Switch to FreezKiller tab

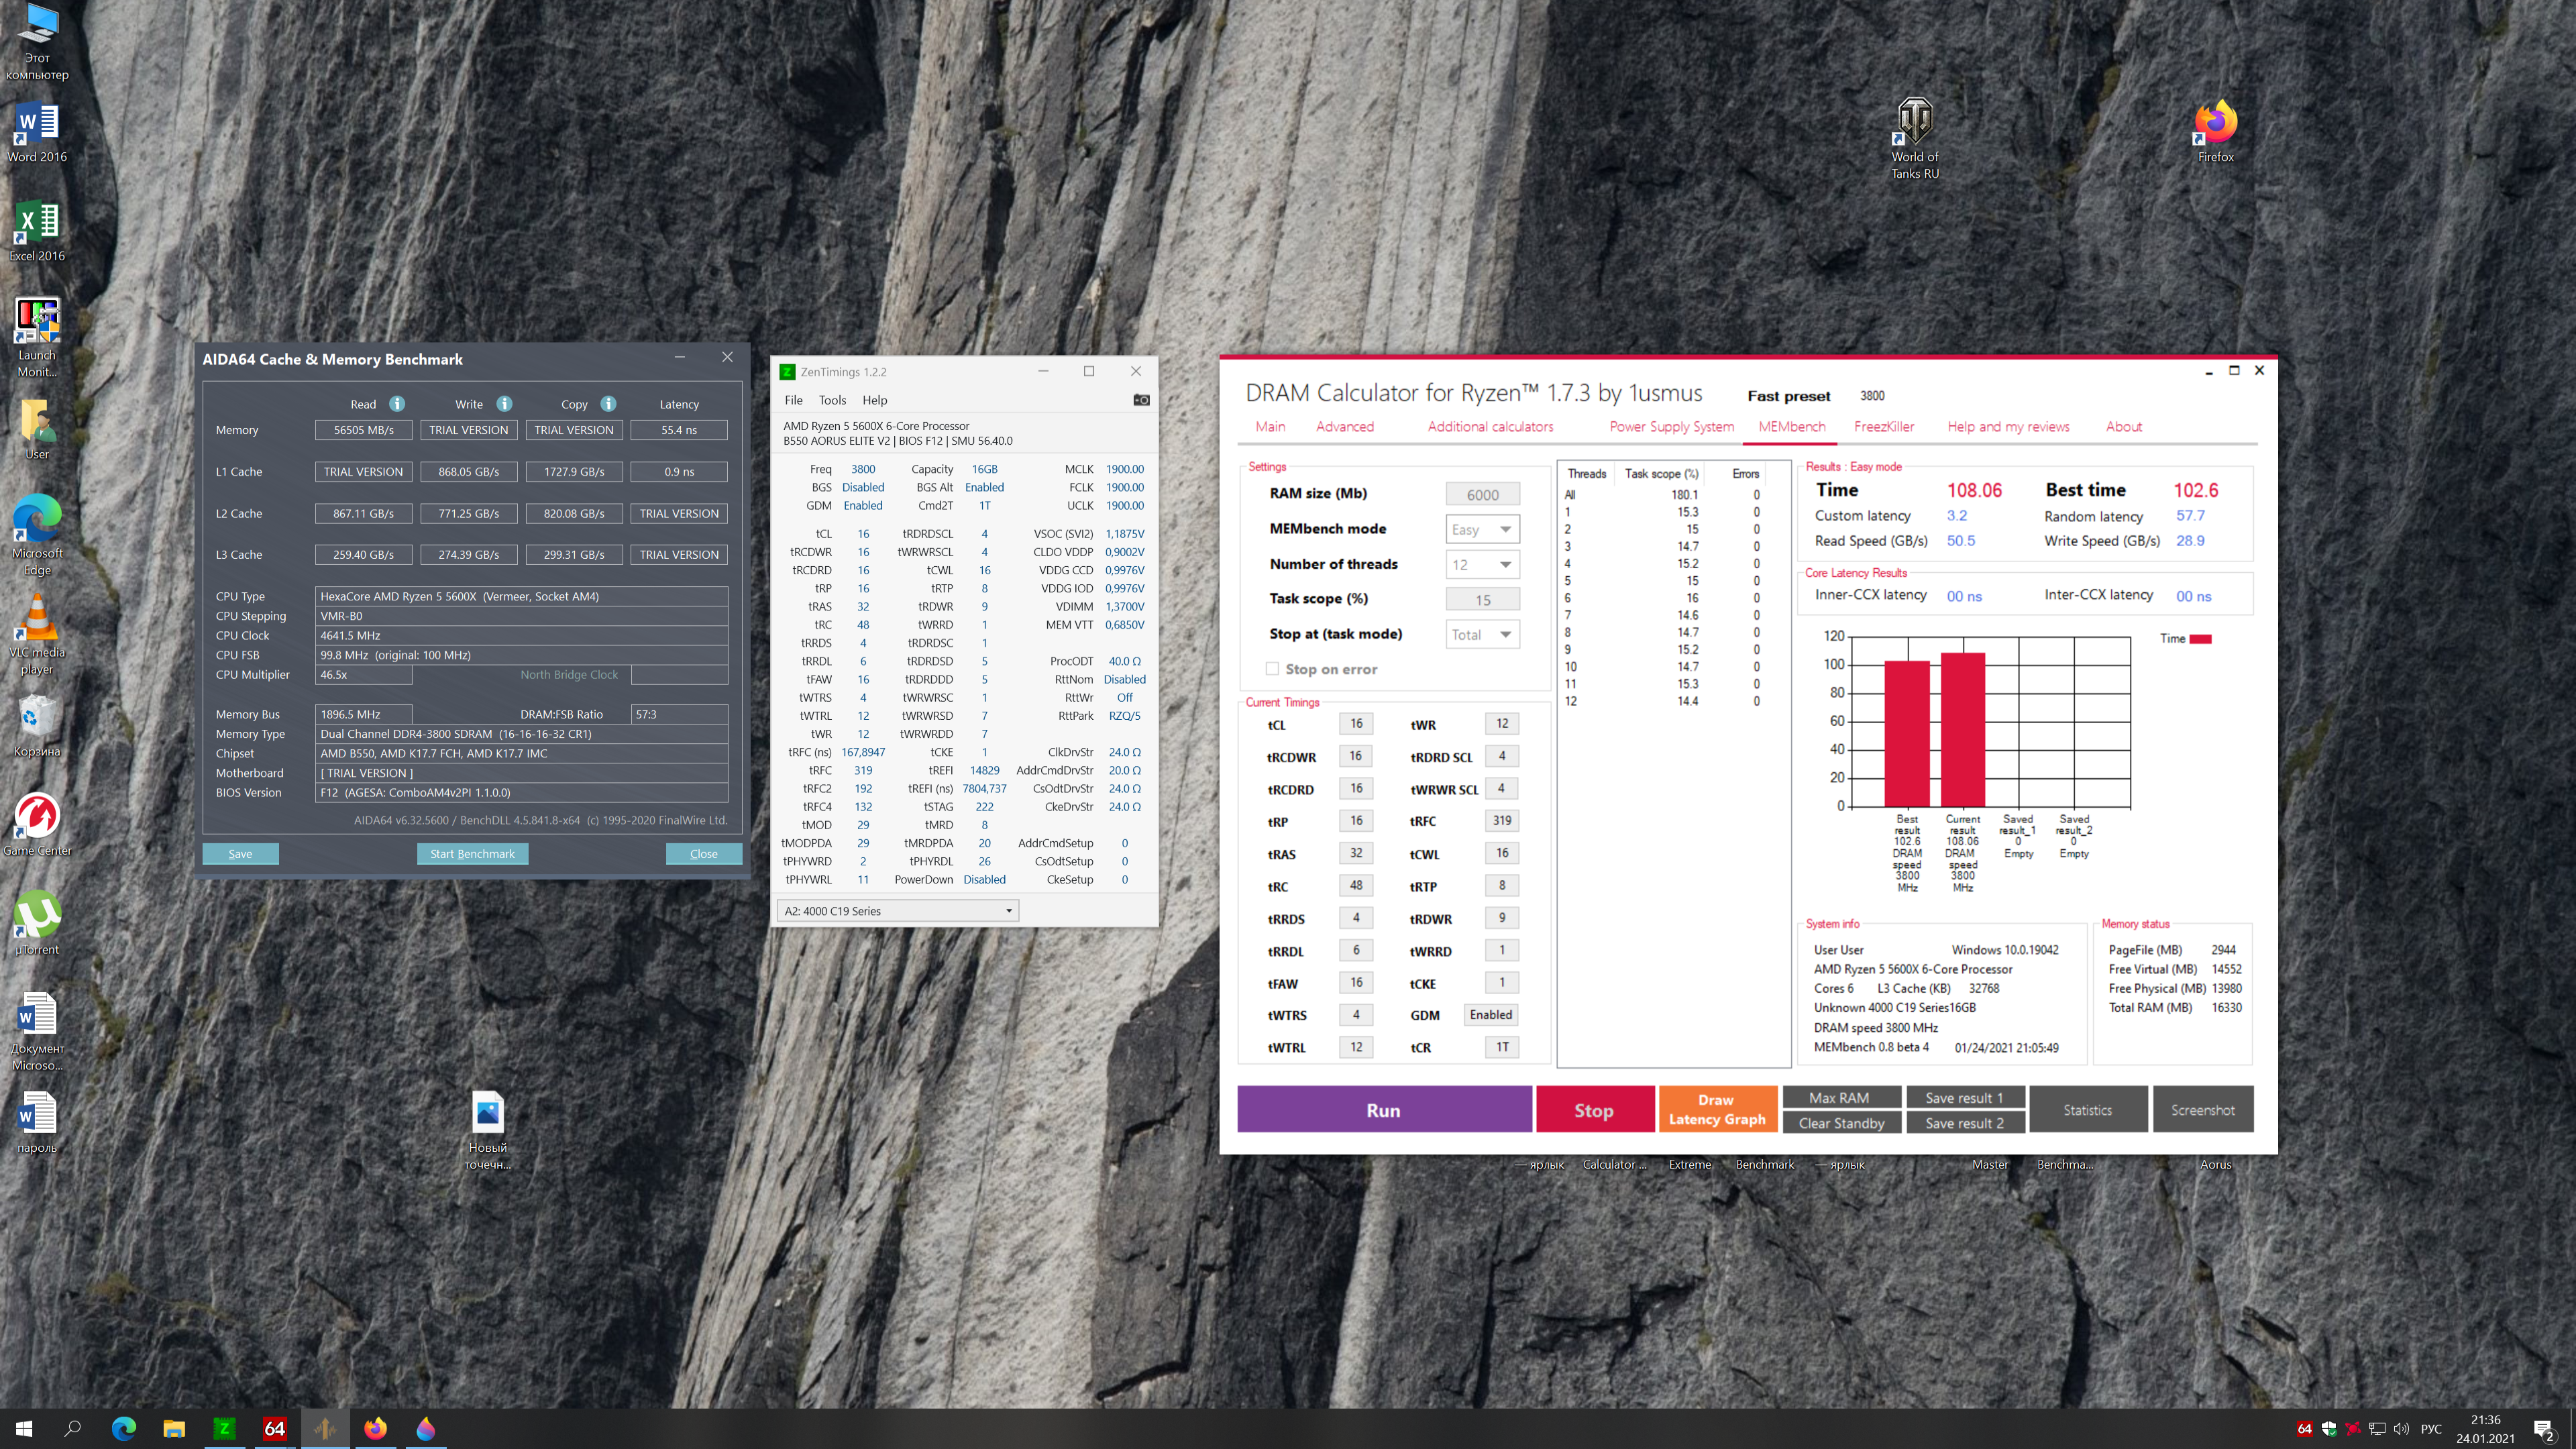click(1884, 427)
